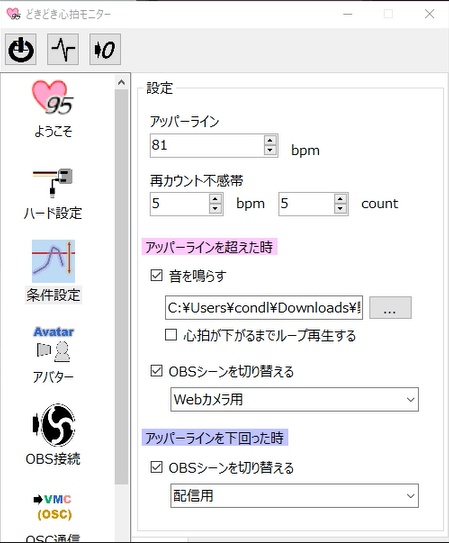Viewport: 449px width, 543px height.
Task: Minimize the どきどき心拍モニター window
Action: pos(348,14)
